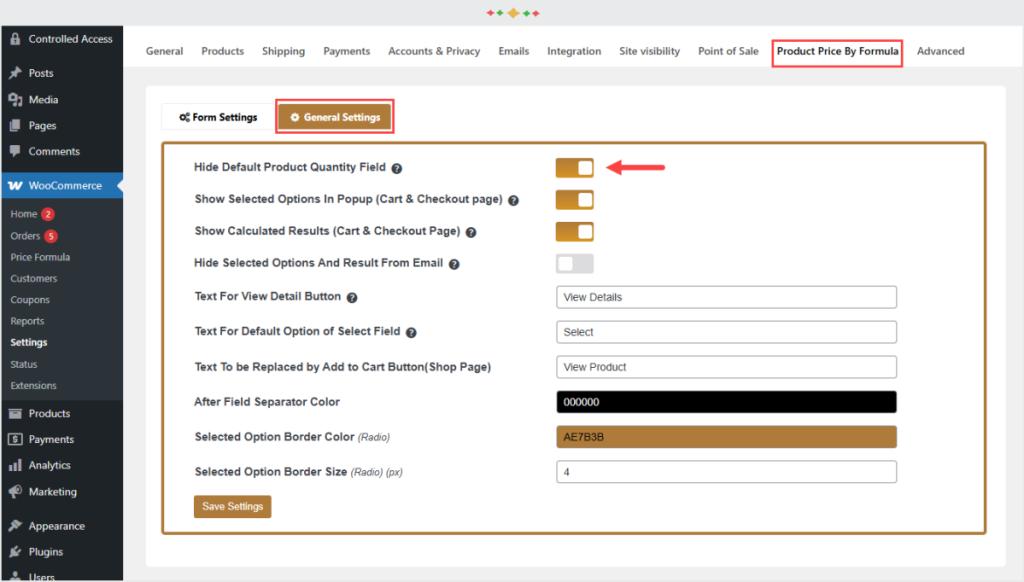This screenshot has height=582, width=1024.
Task: Enable Hide Selected Options And Result From Email
Action: point(575,264)
